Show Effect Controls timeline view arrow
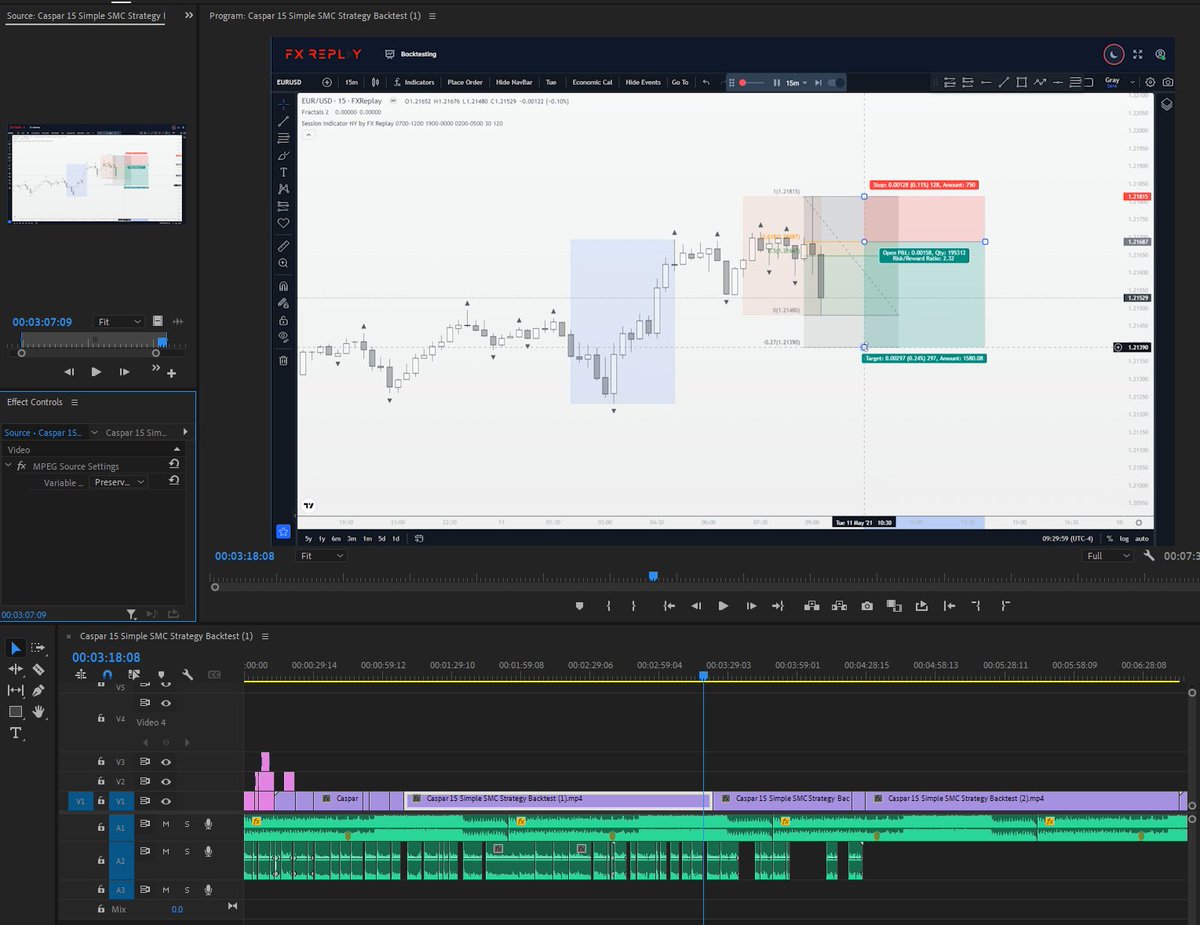 184,433
